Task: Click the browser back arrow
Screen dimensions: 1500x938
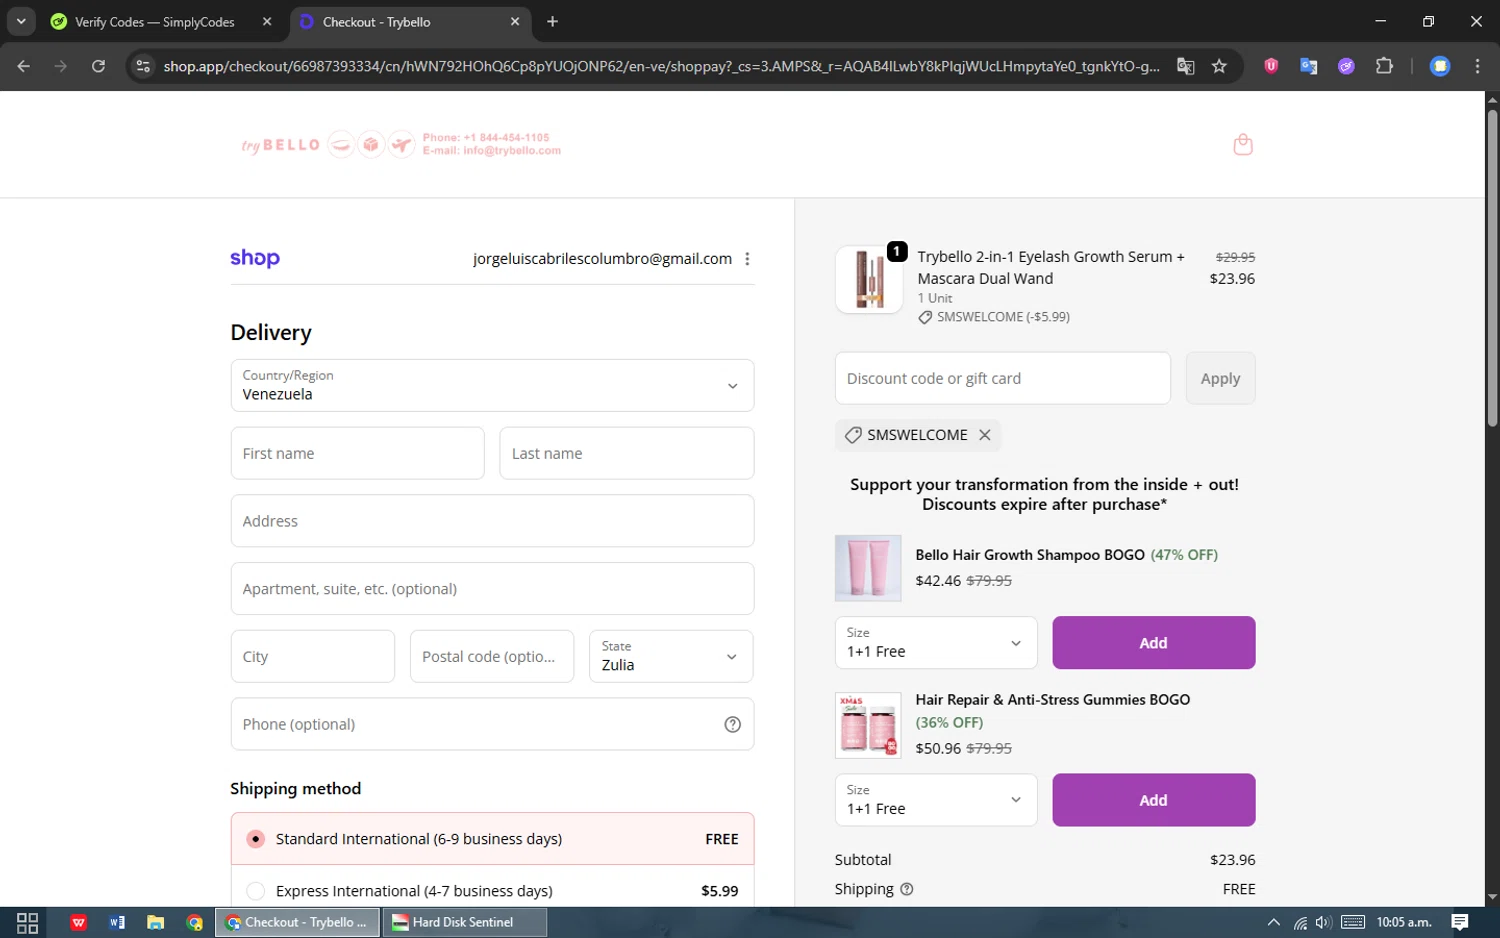Action: (x=24, y=66)
